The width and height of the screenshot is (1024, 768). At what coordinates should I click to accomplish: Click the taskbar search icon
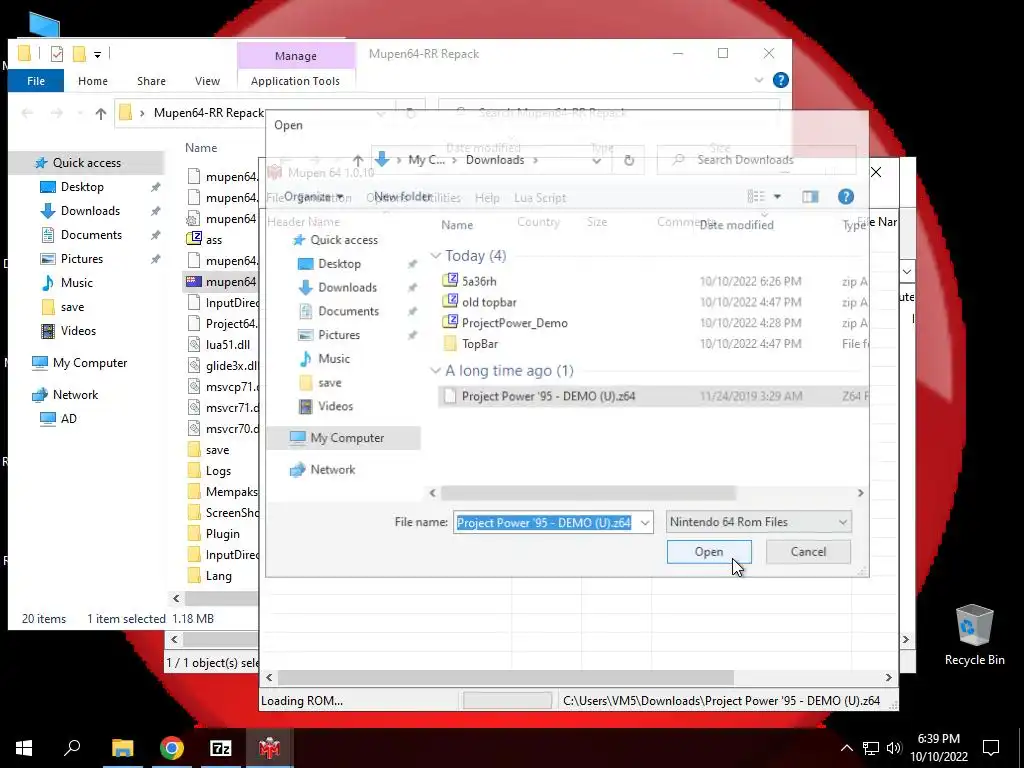72,748
